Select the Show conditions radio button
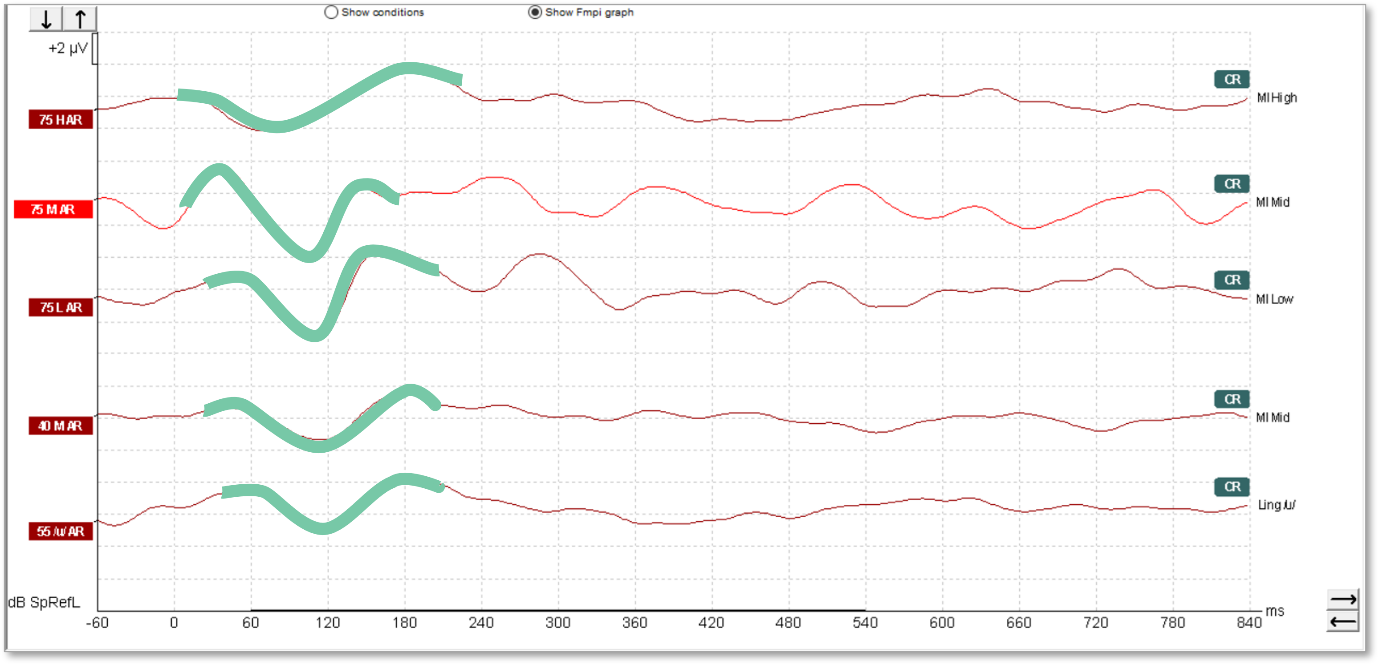 tap(331, 13)
